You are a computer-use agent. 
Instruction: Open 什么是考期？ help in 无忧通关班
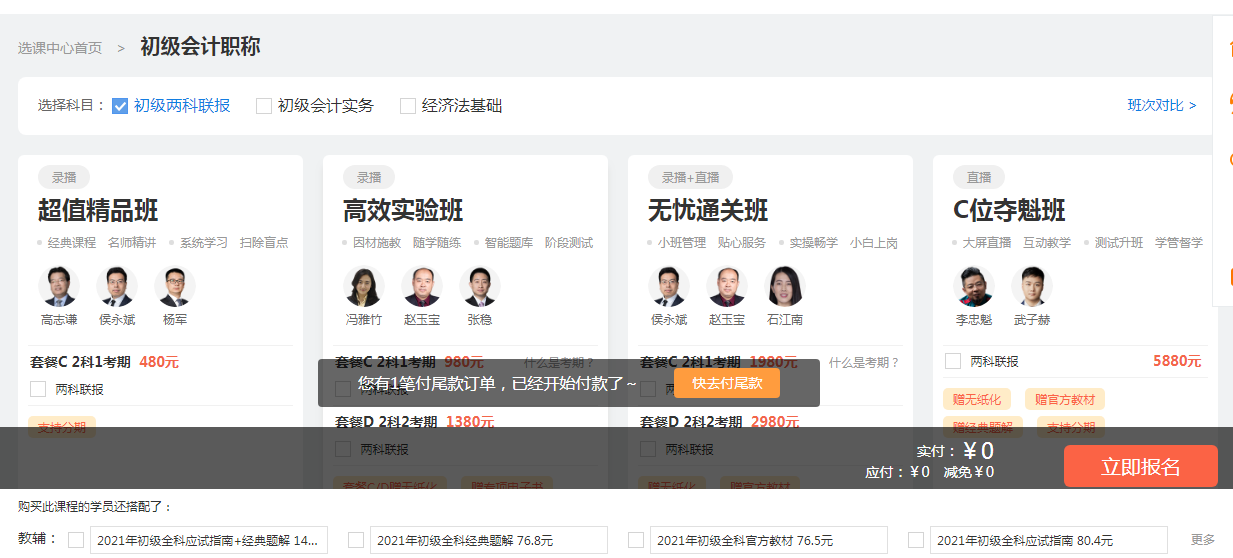tap(863, 363)
